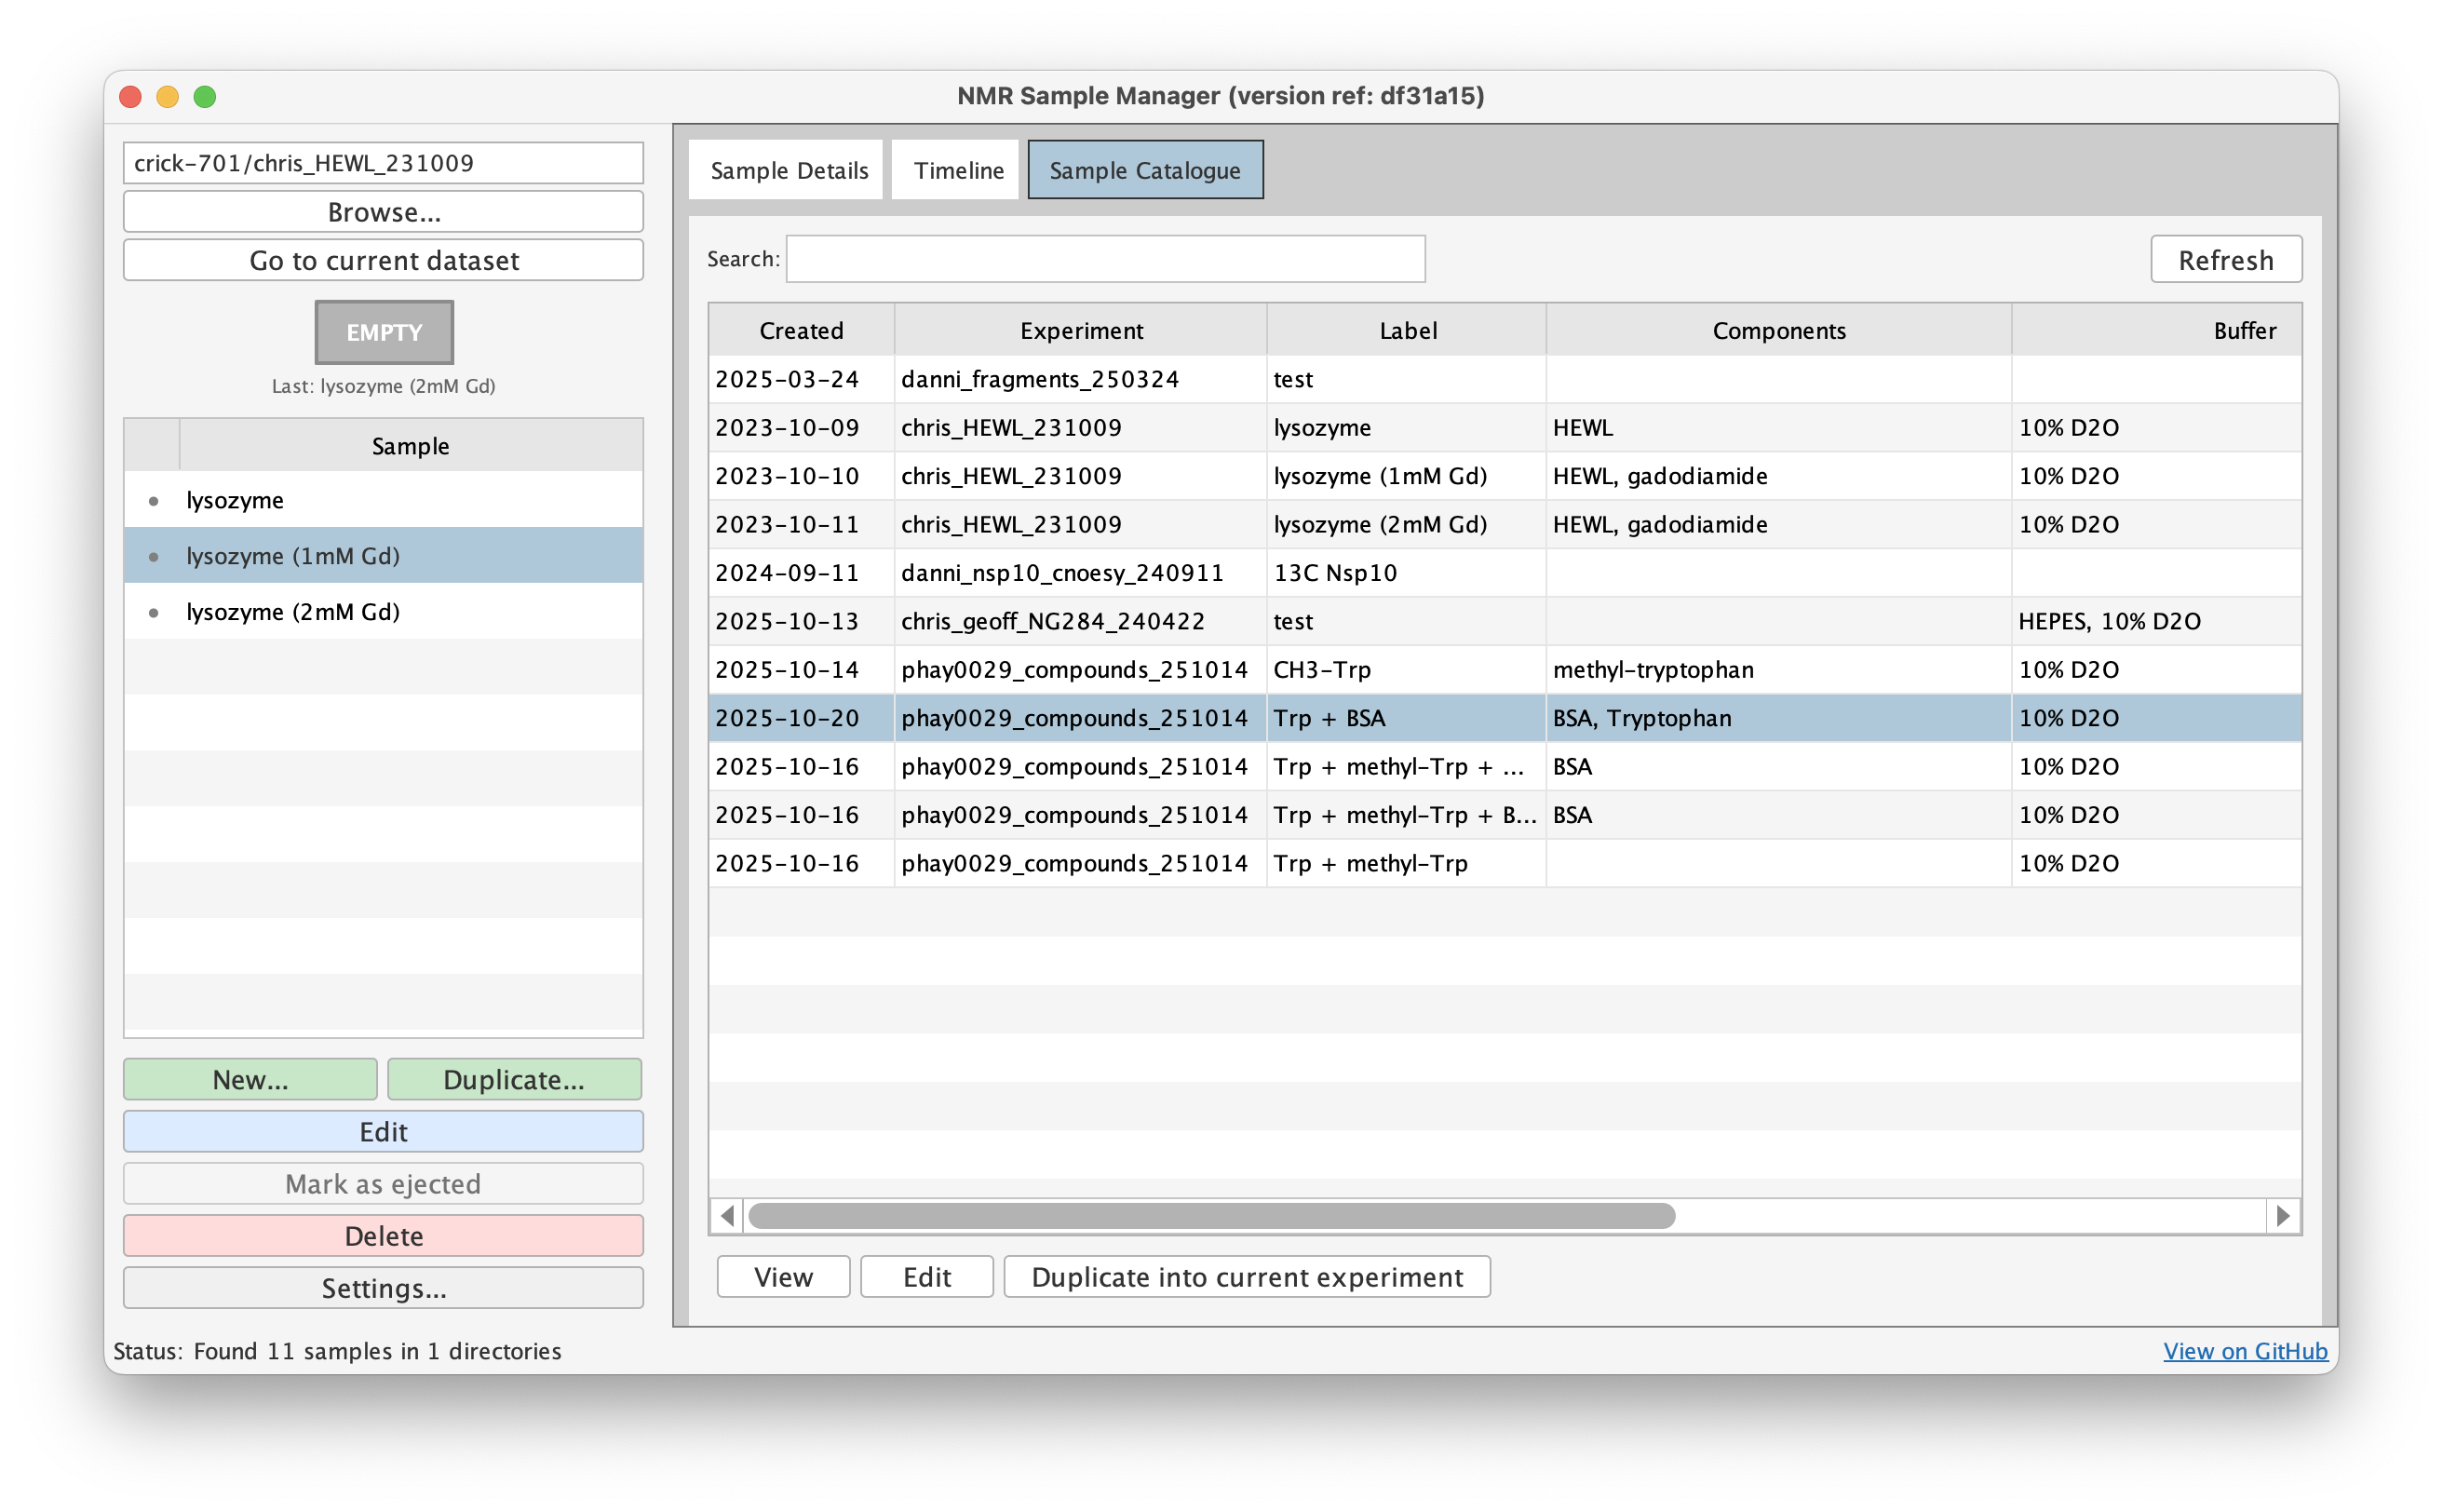Click the EMPTY magnet status indicator
This screenshot has width=2443, height=1512.
point(383,331)
